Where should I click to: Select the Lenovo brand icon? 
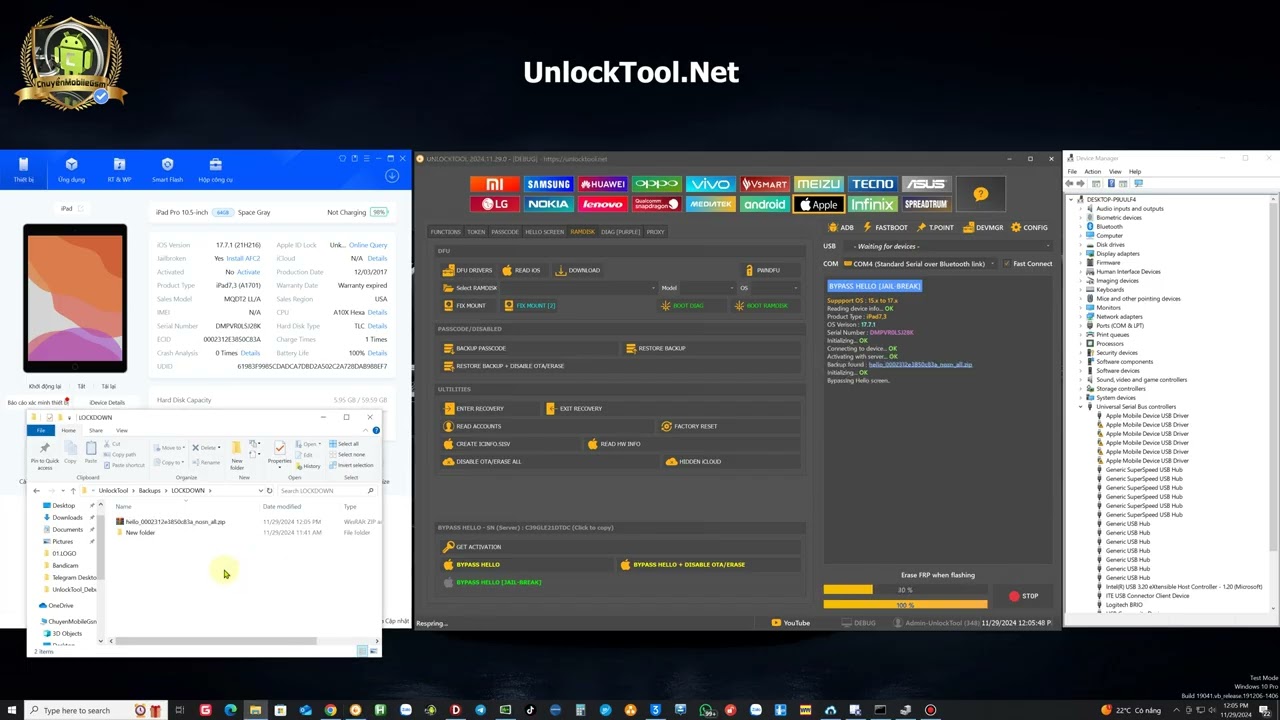pyautogui.click(x=603, y=204)
